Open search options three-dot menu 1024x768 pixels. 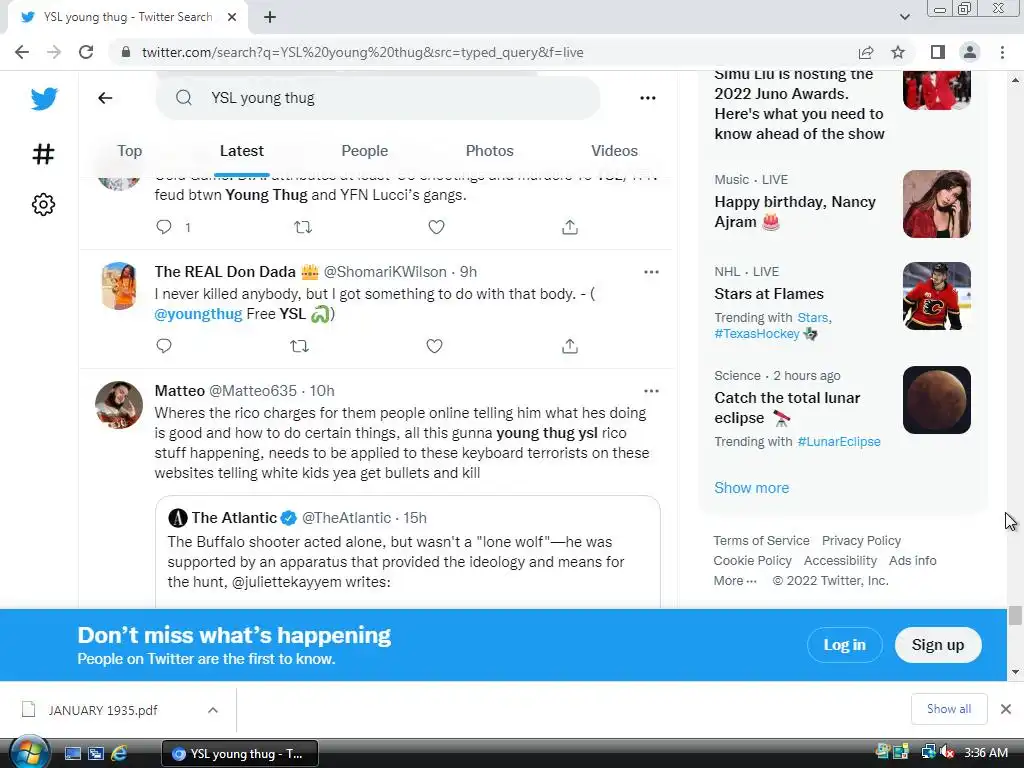[x=648, y=98]
